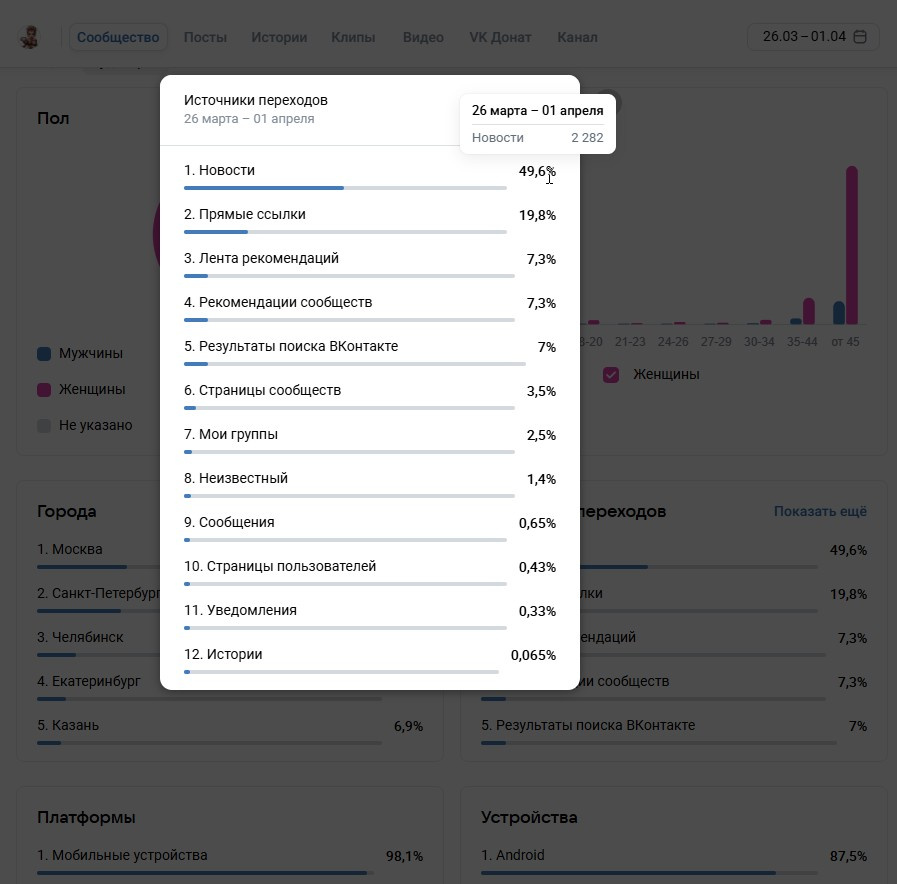The width and height of the screenshot is (897, 884).
Task: Go to the Истории tab
Action: [x=279, y=37]
